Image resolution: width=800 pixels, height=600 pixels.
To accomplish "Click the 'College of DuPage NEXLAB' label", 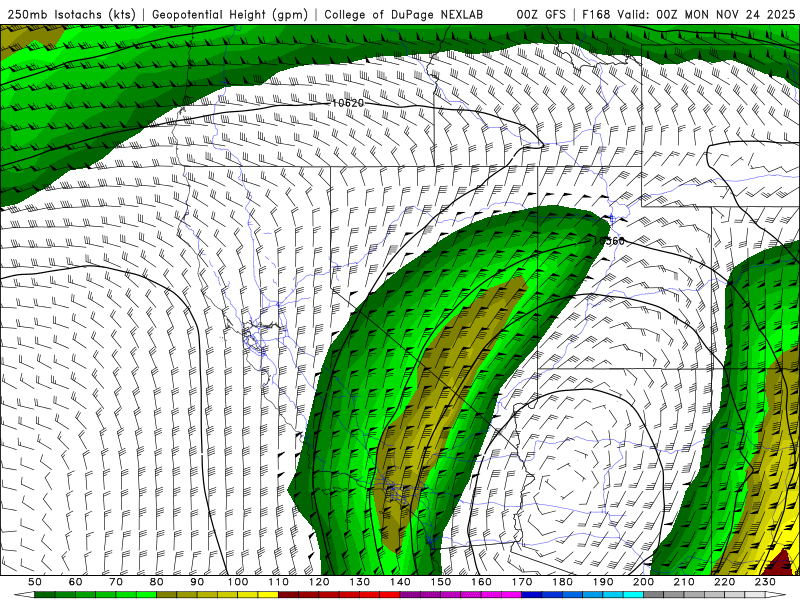I will [x=403, y=15].
